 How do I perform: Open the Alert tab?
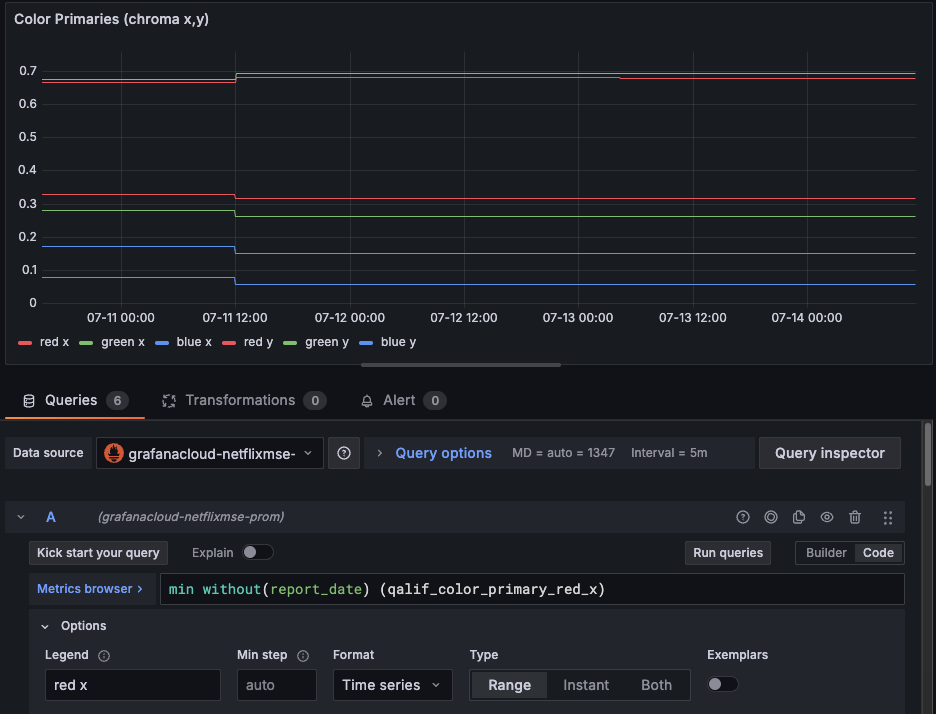[x=404, y=401]
